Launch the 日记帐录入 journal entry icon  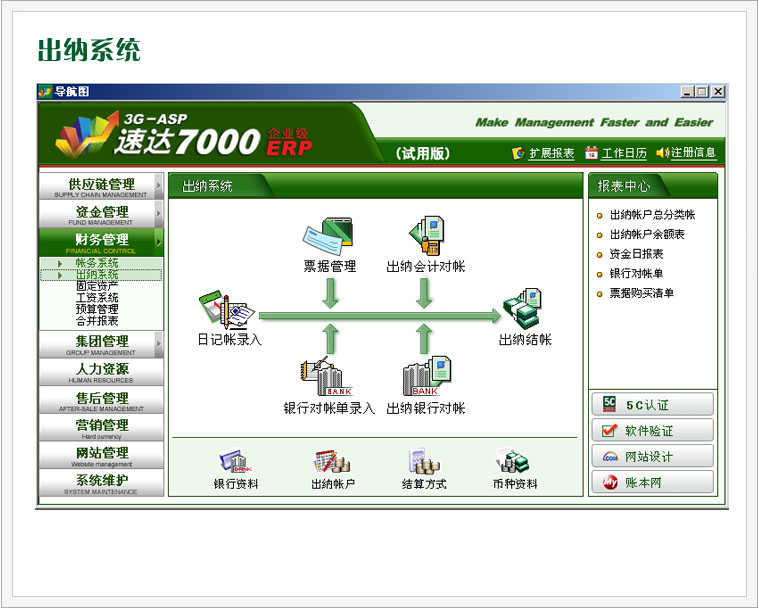[x=227, y=309]
